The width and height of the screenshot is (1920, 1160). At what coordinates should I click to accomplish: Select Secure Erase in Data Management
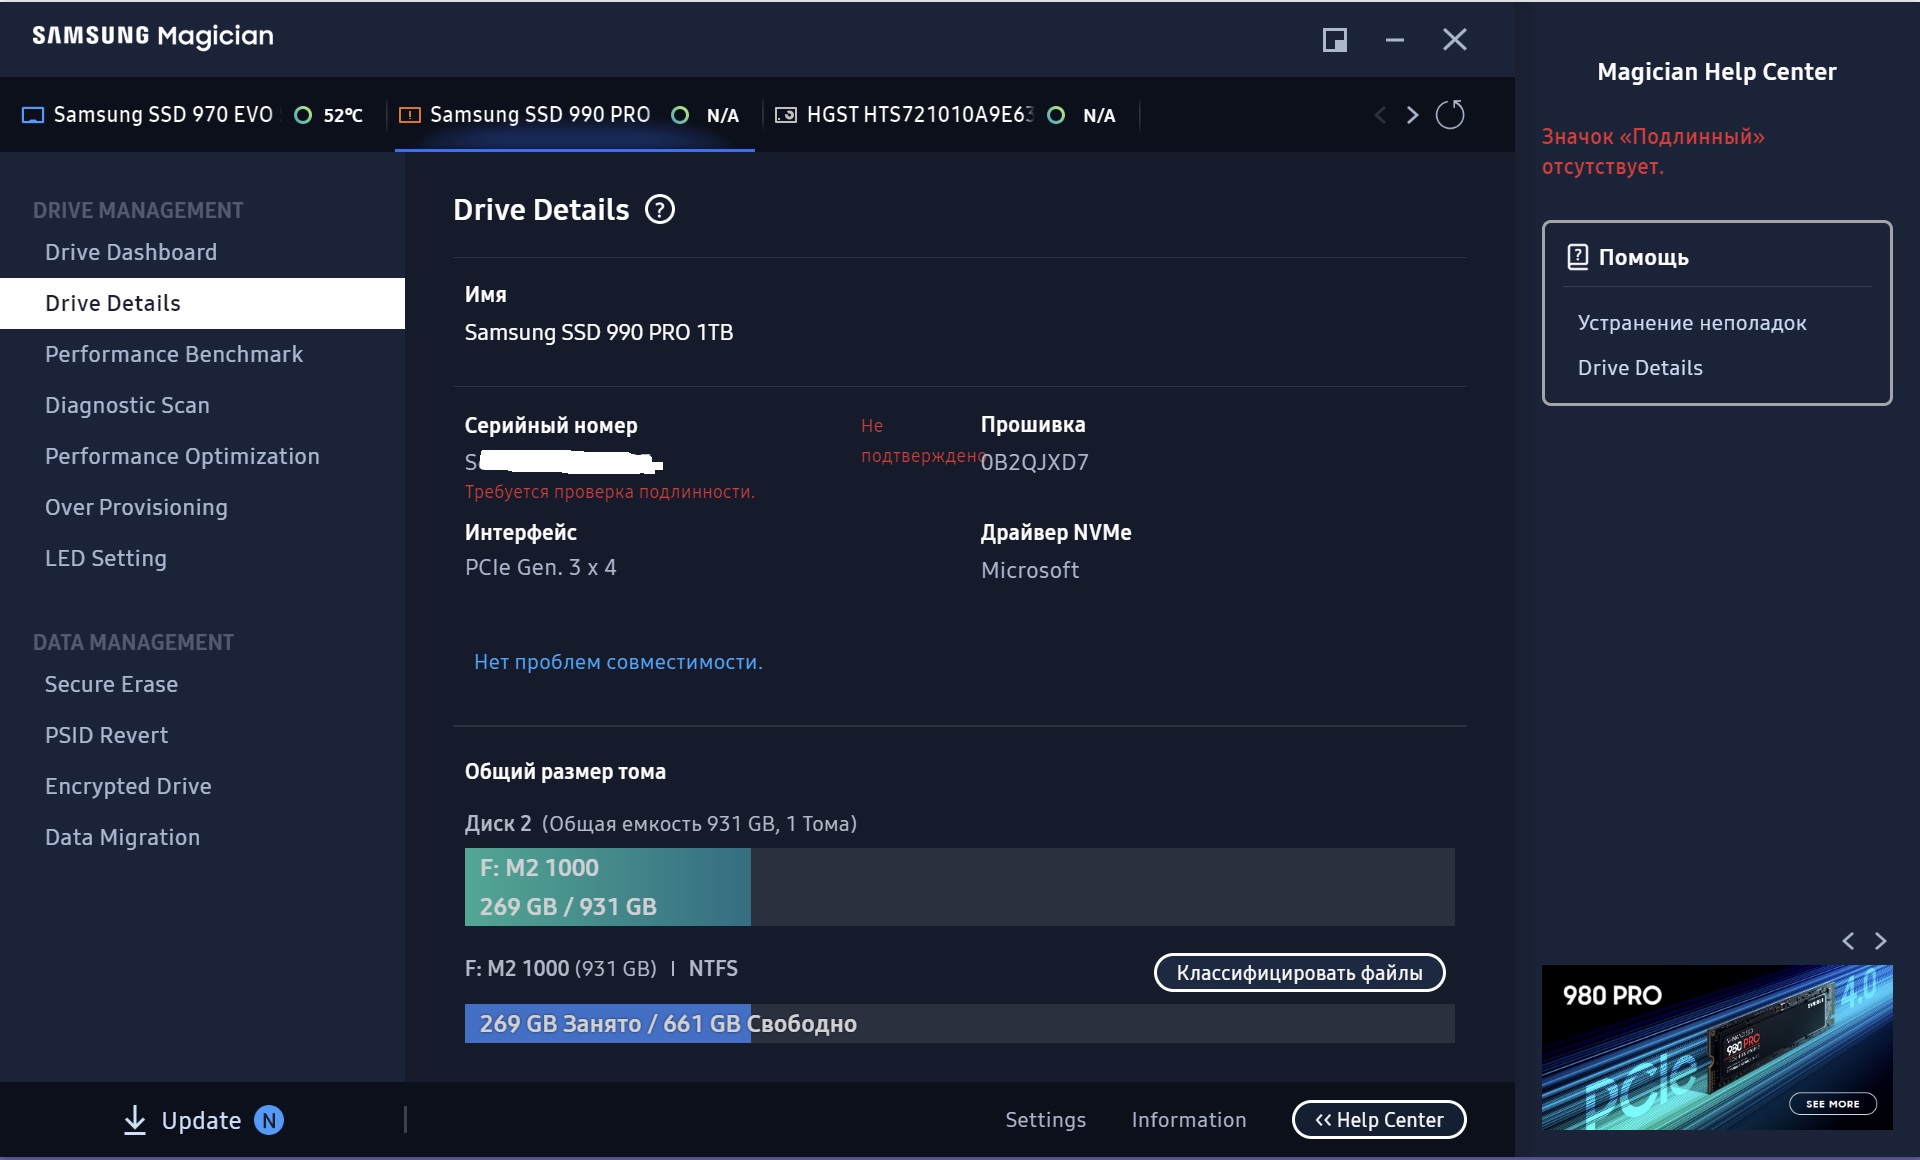pyautogui.click(x=111, y=684)
